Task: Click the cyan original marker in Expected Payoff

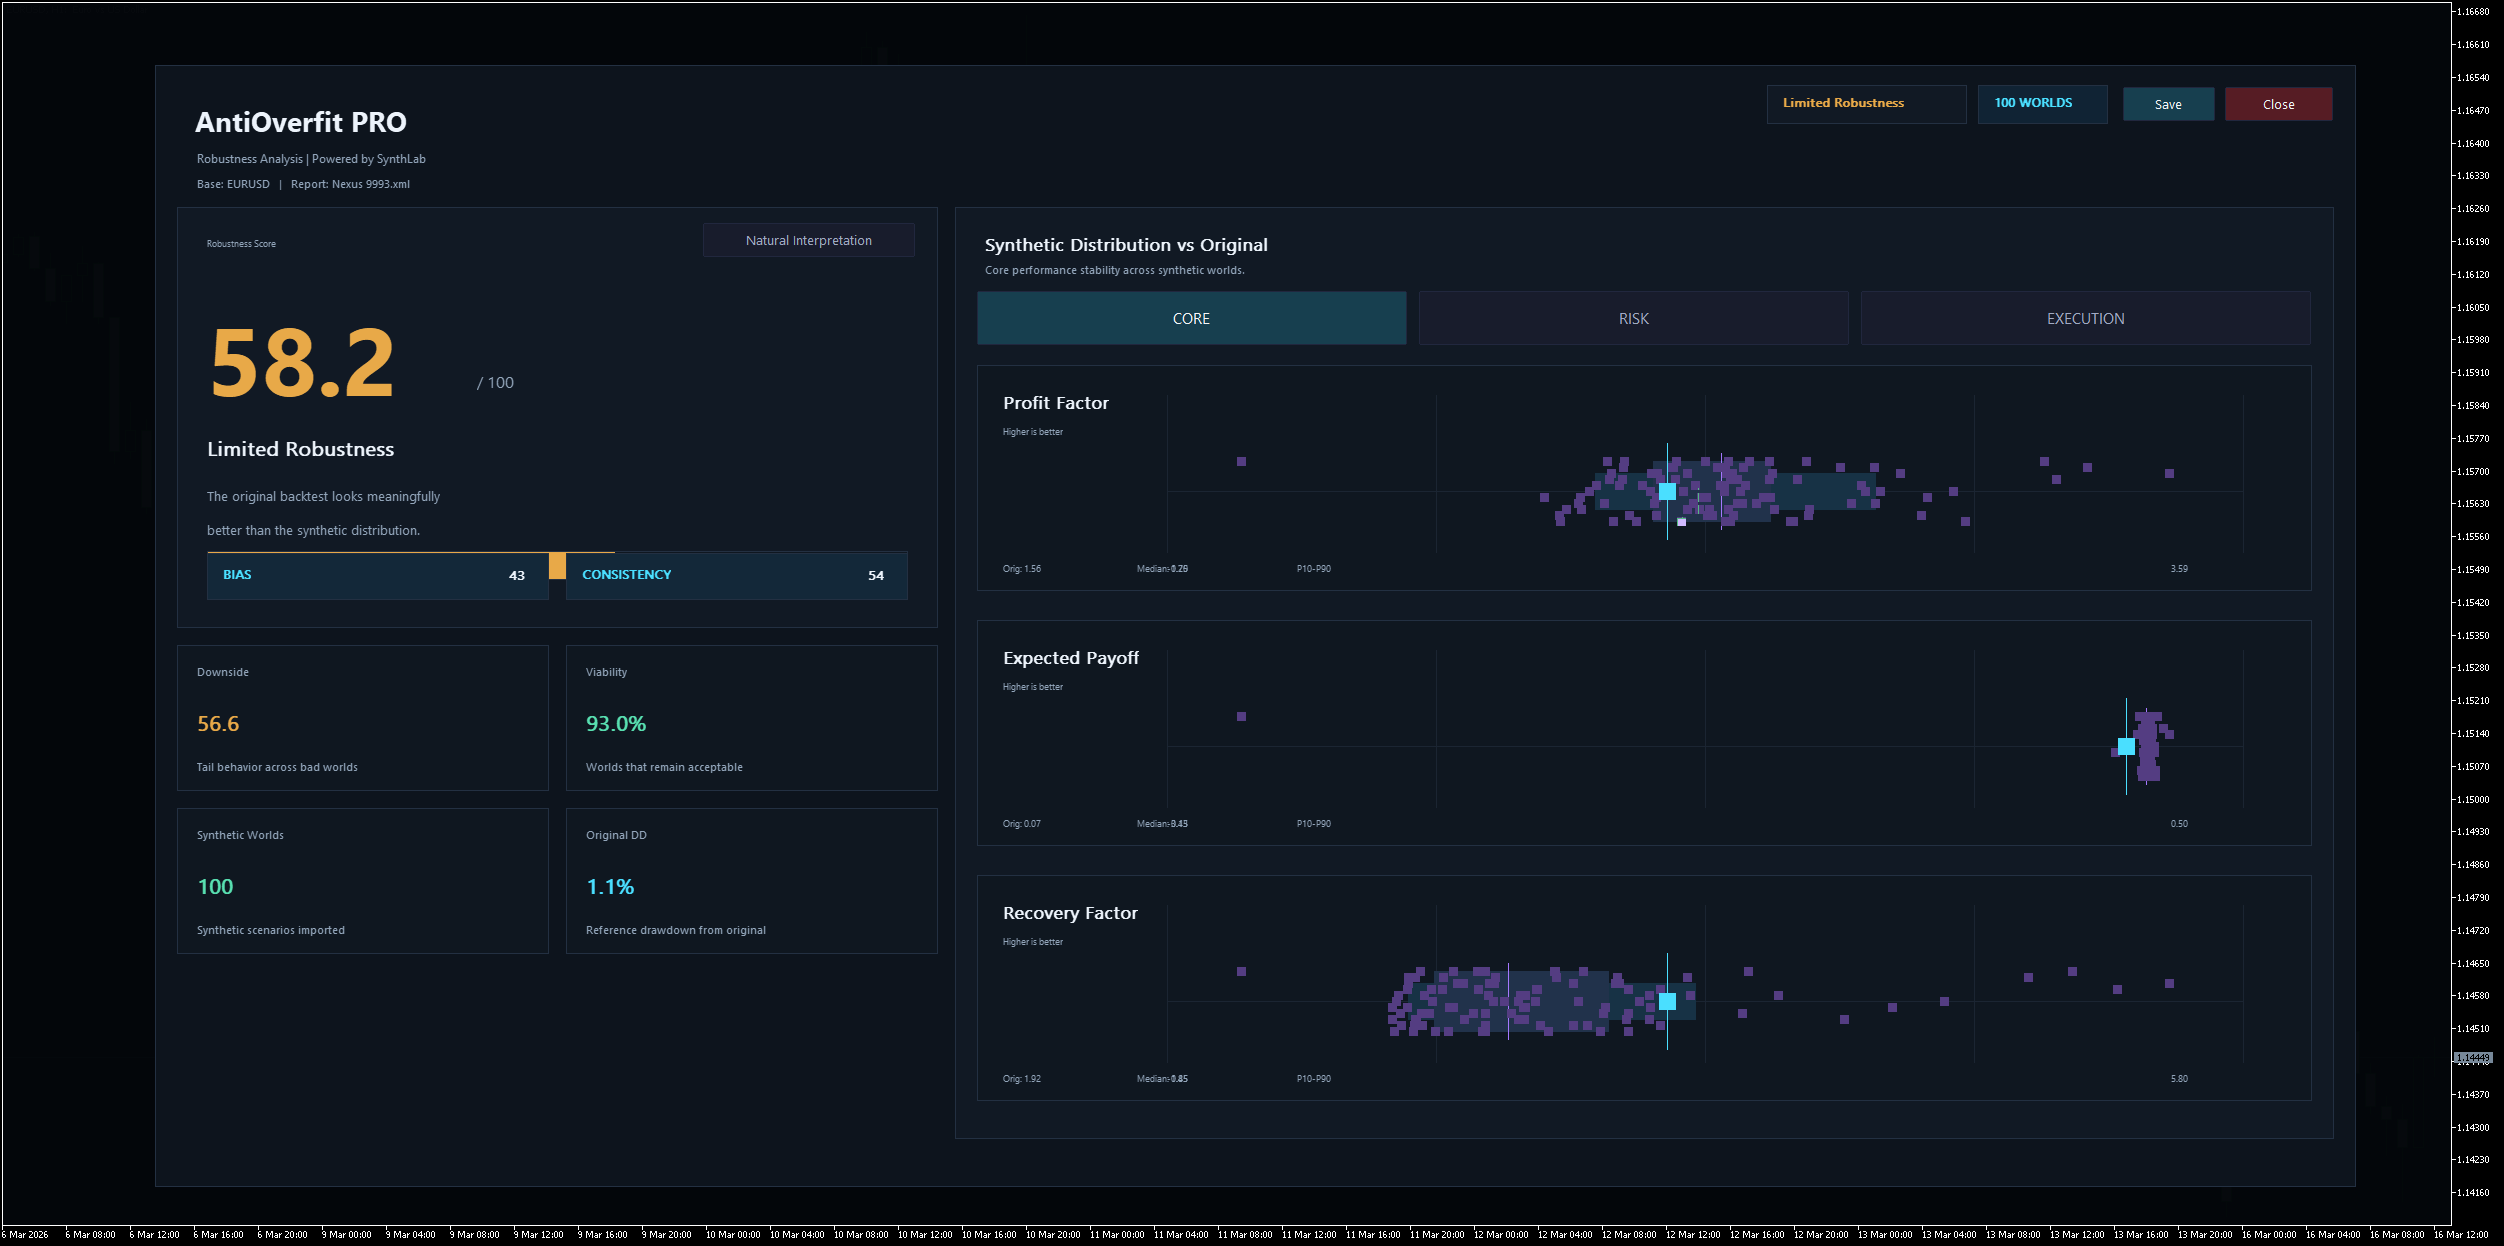Action: (x=2126, y=746)
